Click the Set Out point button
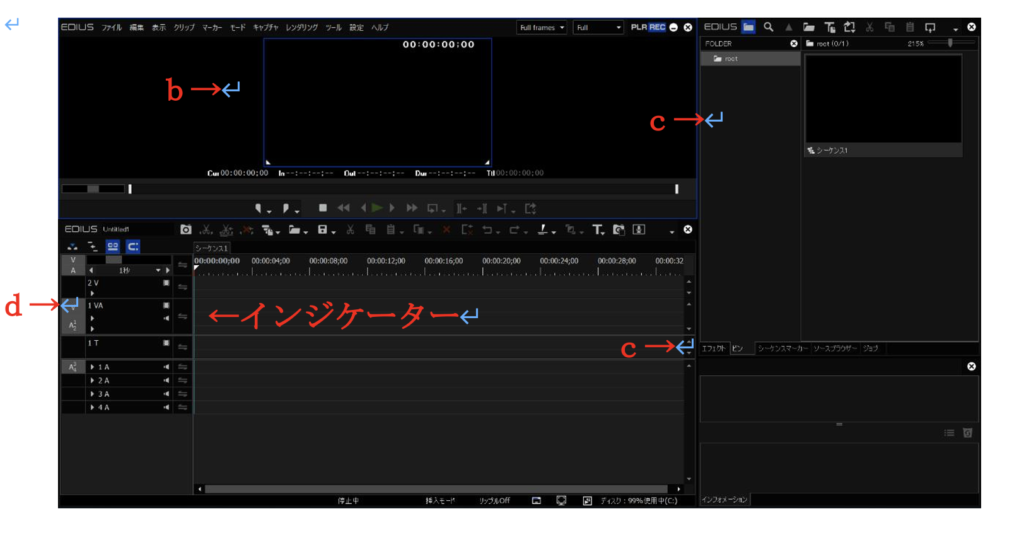The width and height of the screenshot is (1024, 538). point(286,208)
